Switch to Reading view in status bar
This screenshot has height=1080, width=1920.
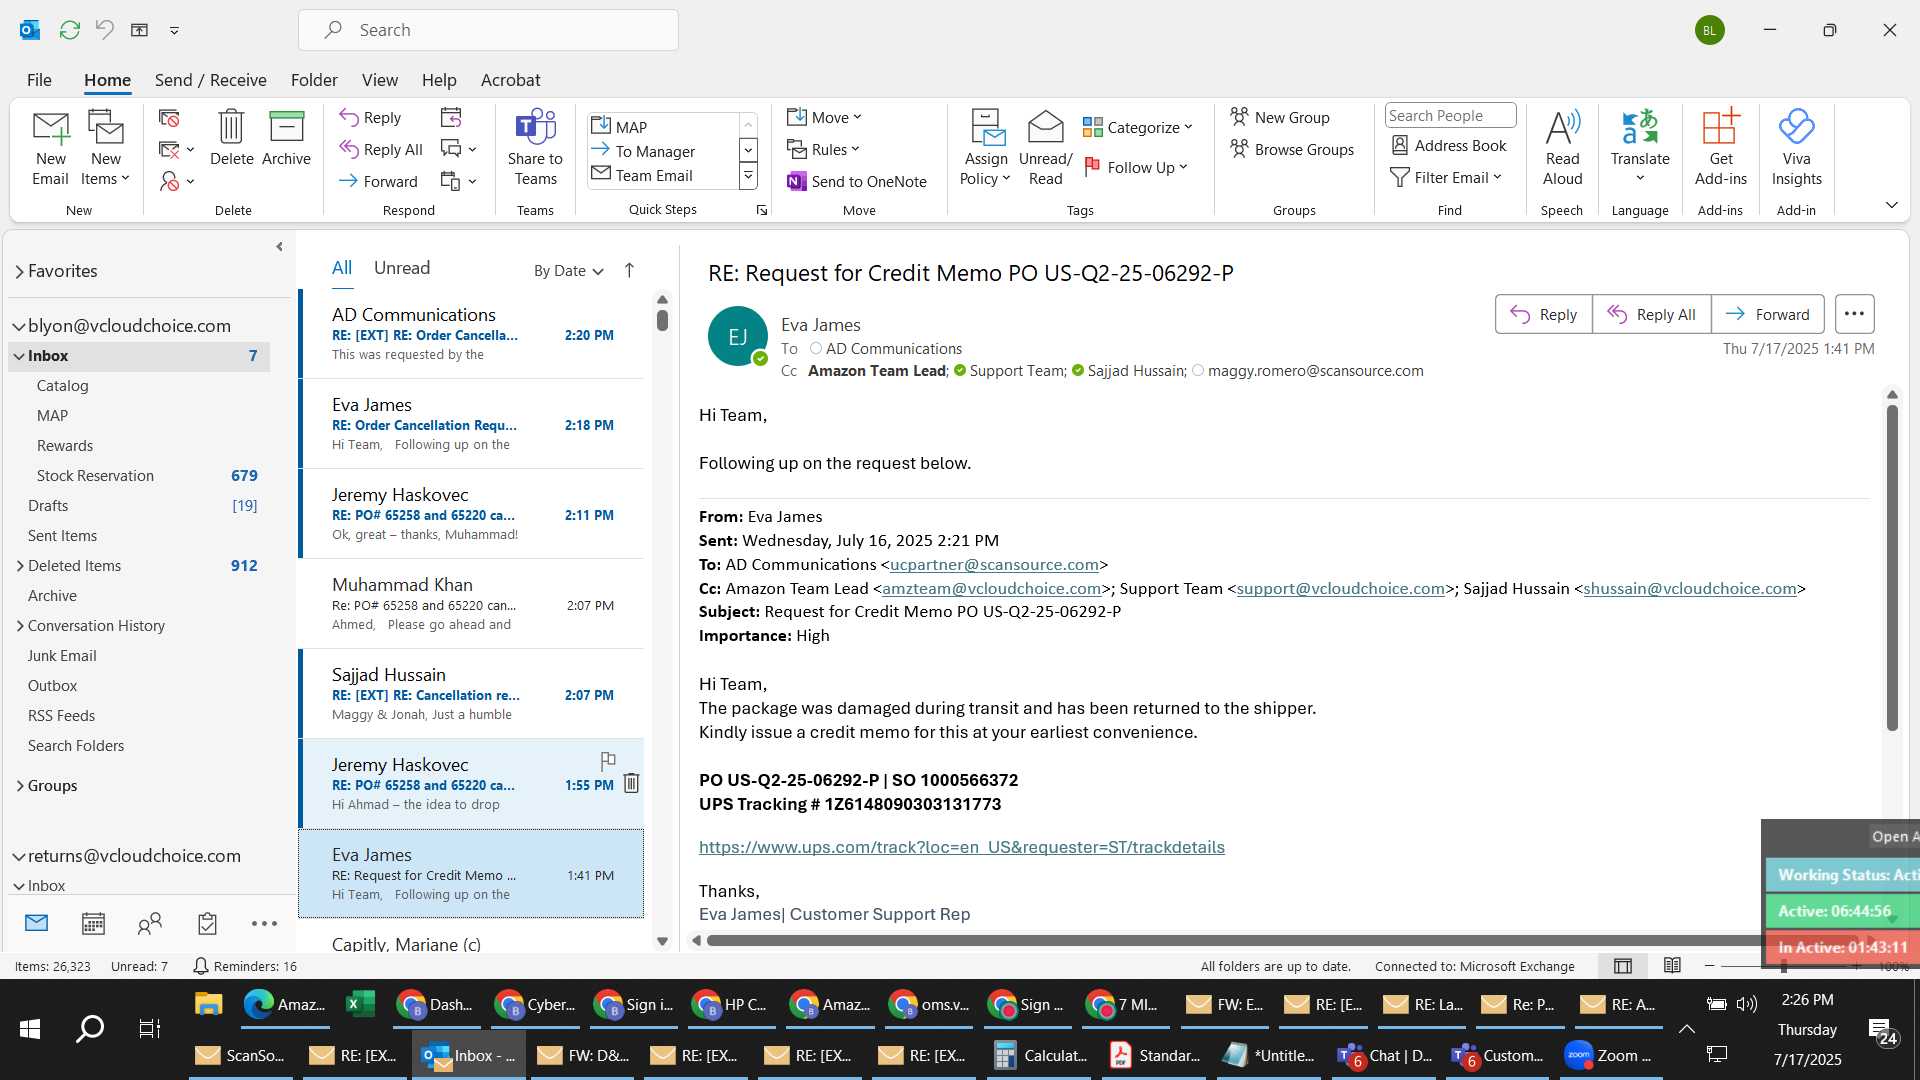coord(1672,966)
